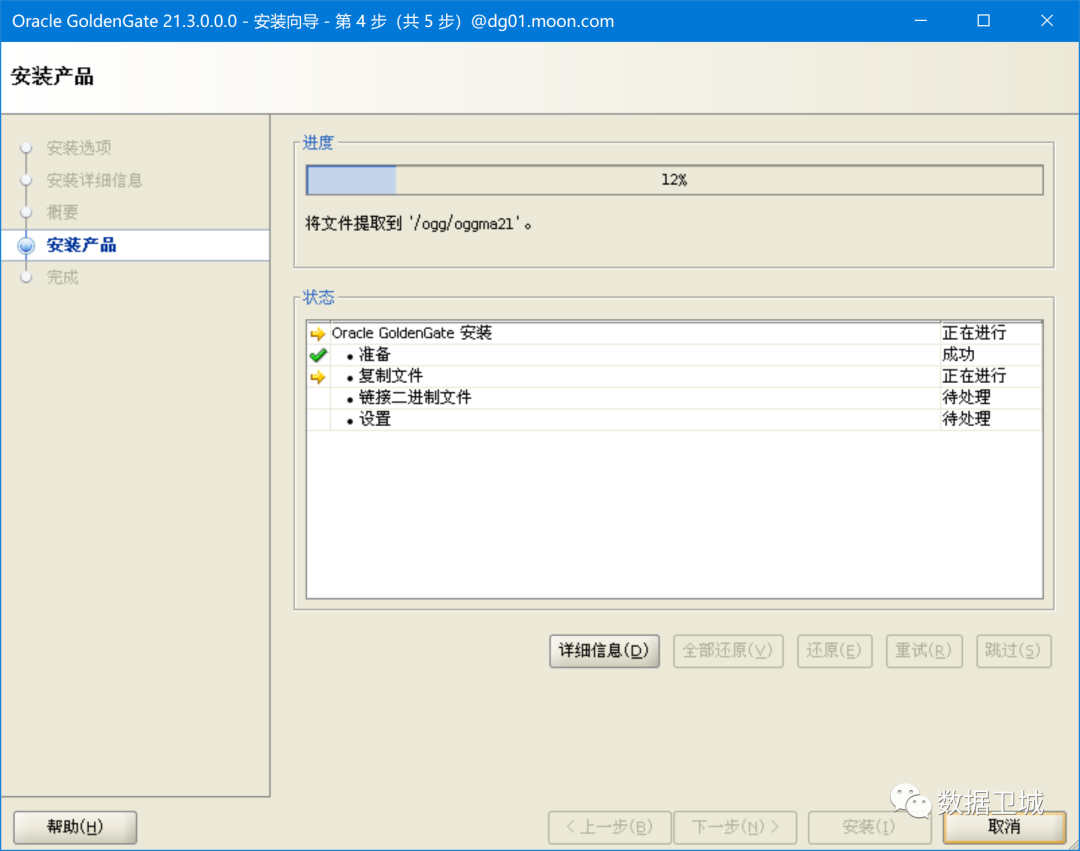Select the Oracle GoldenGate 安装 status row
Viewport: 1080px width, 851px height.
[x=674, y=333]
